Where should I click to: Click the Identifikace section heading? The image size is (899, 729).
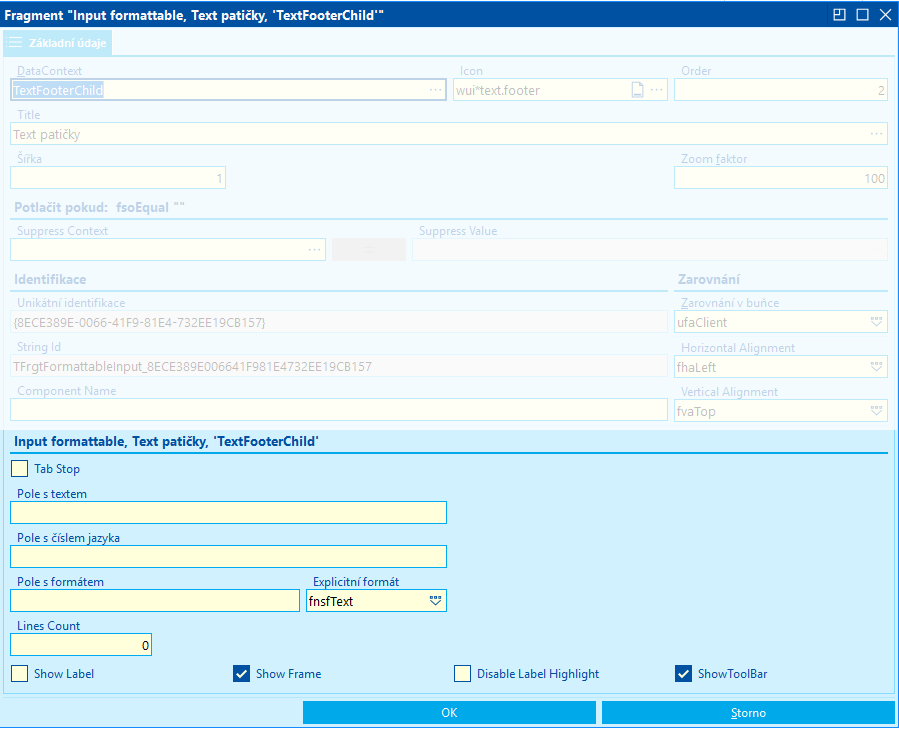click(50, 279)
